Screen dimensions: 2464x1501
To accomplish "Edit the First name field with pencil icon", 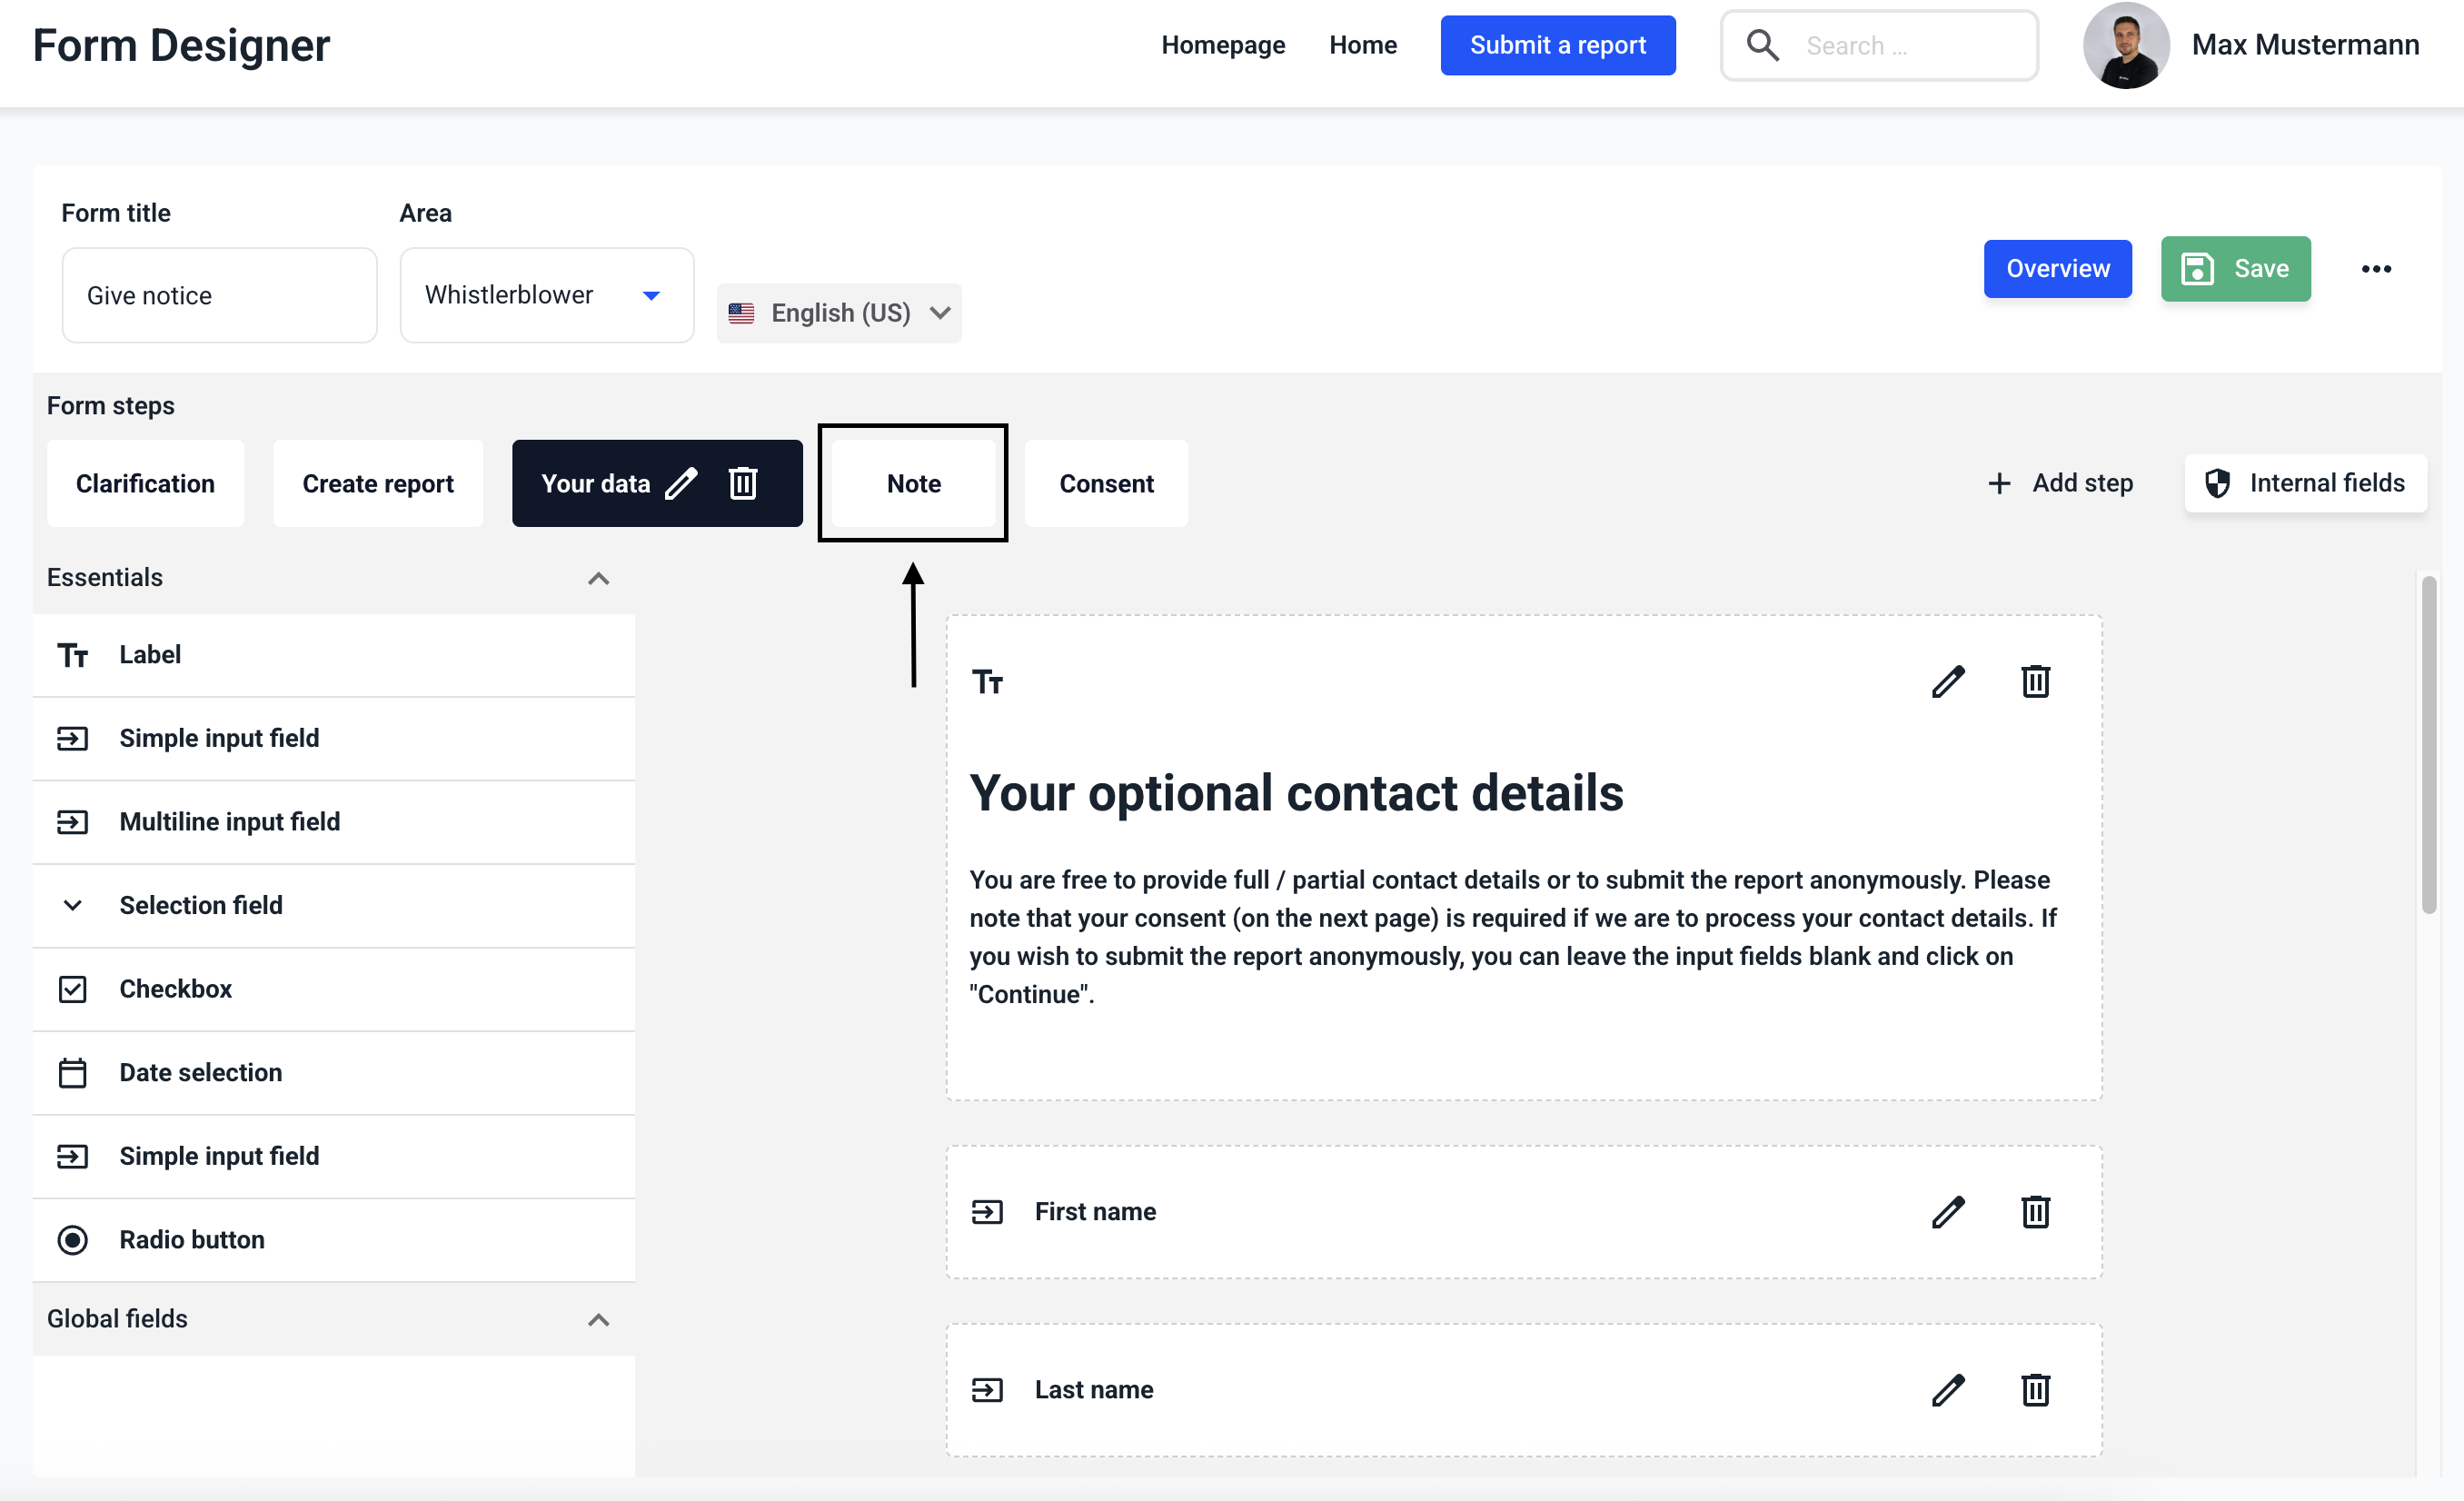I will 1947,1212.
